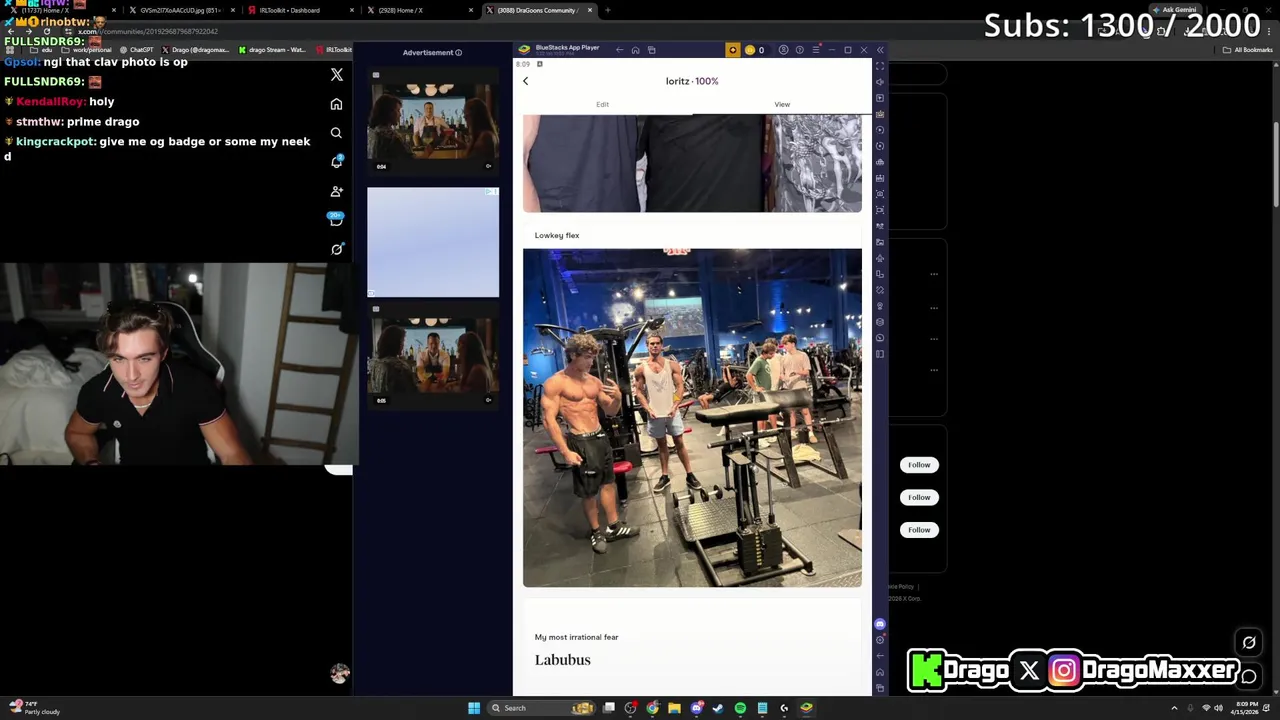Open the ChatGPT bookmark
The height and width of the screenshot is (720, 1280).
click(137, 50)
